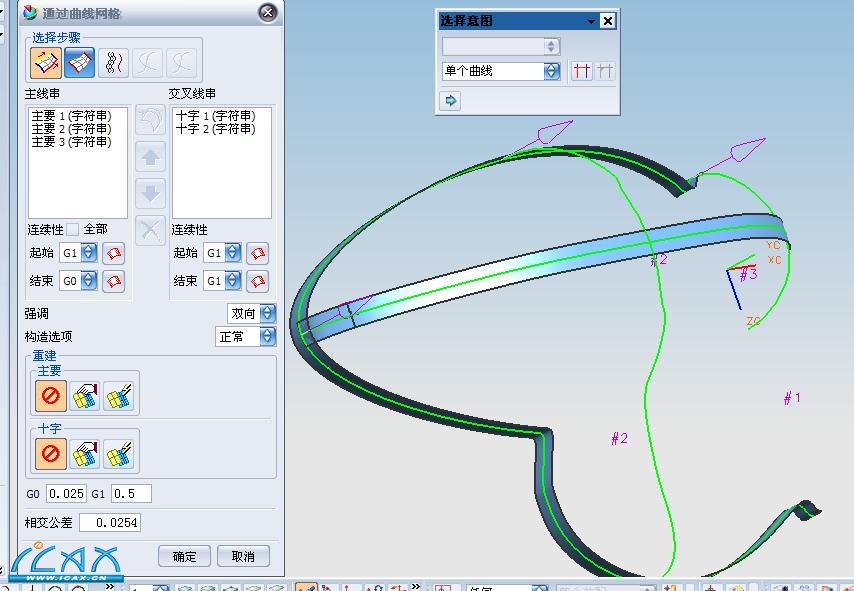Open the primary 结束 G0 continuity dropdown
The height and width of the screenshot is (591, 854).
click(89, 282)
